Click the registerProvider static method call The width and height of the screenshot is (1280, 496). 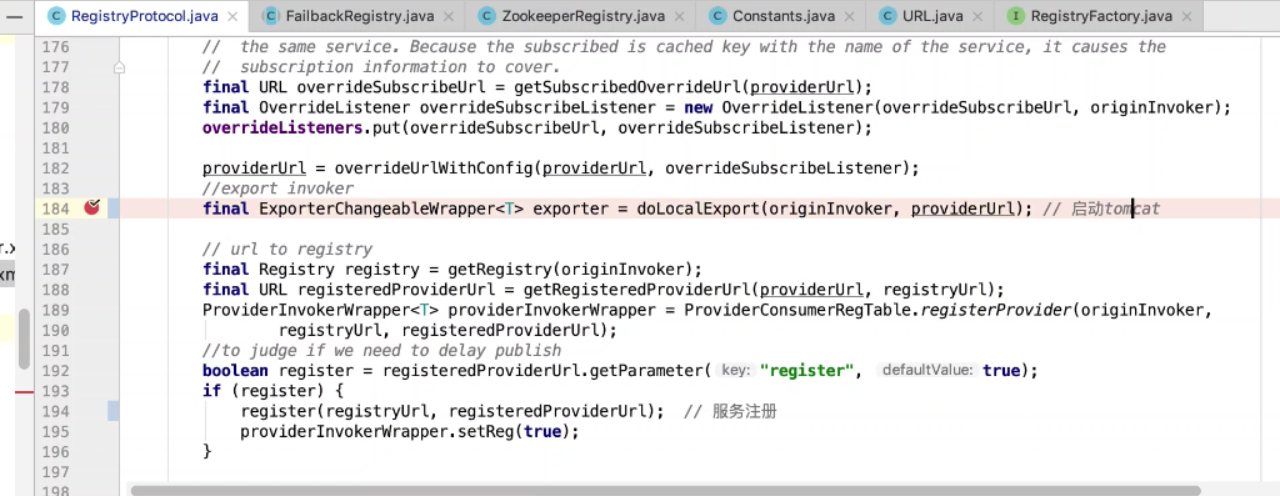[996, 310]
